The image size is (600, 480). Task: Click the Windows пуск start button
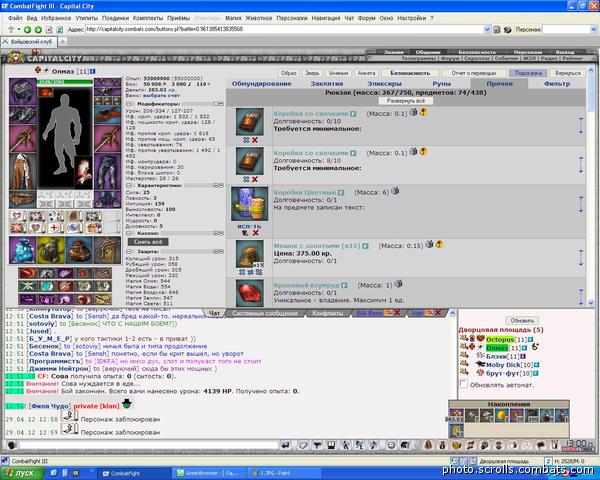20,473
